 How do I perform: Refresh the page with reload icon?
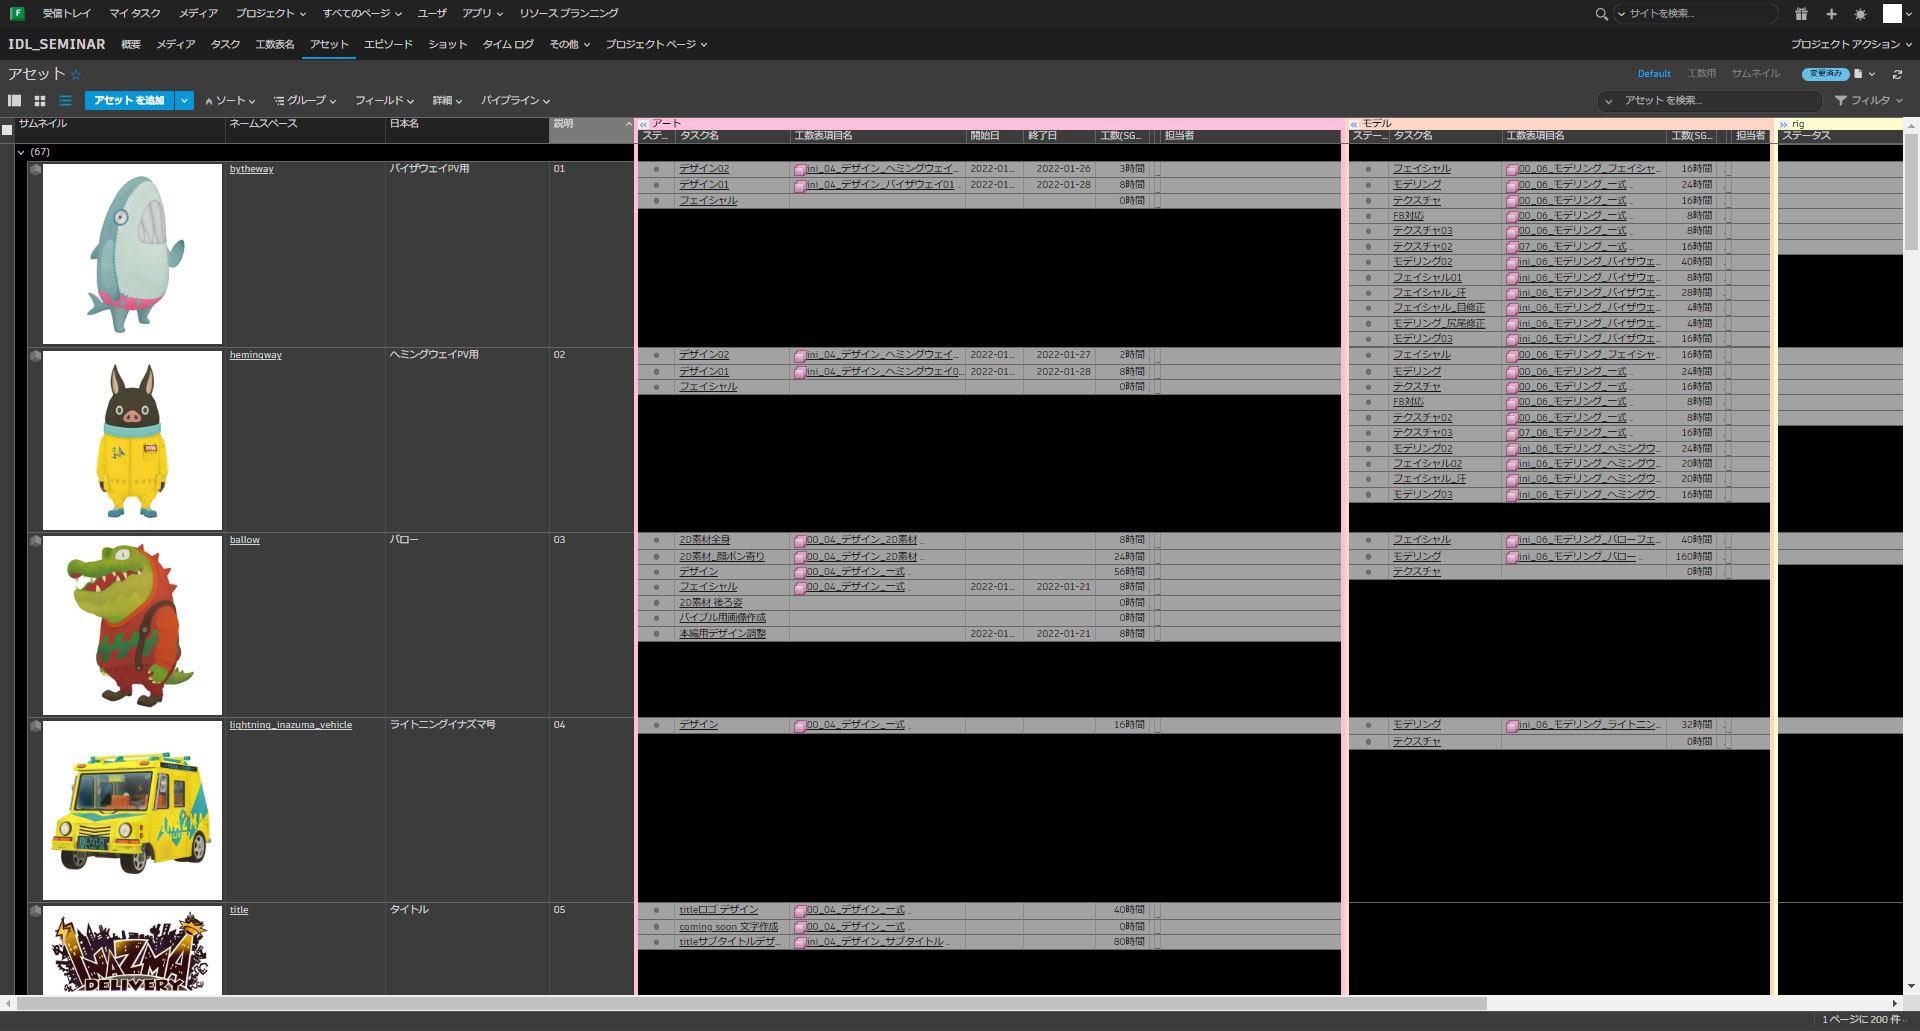pyautogui.click(x=1897, y=74)
